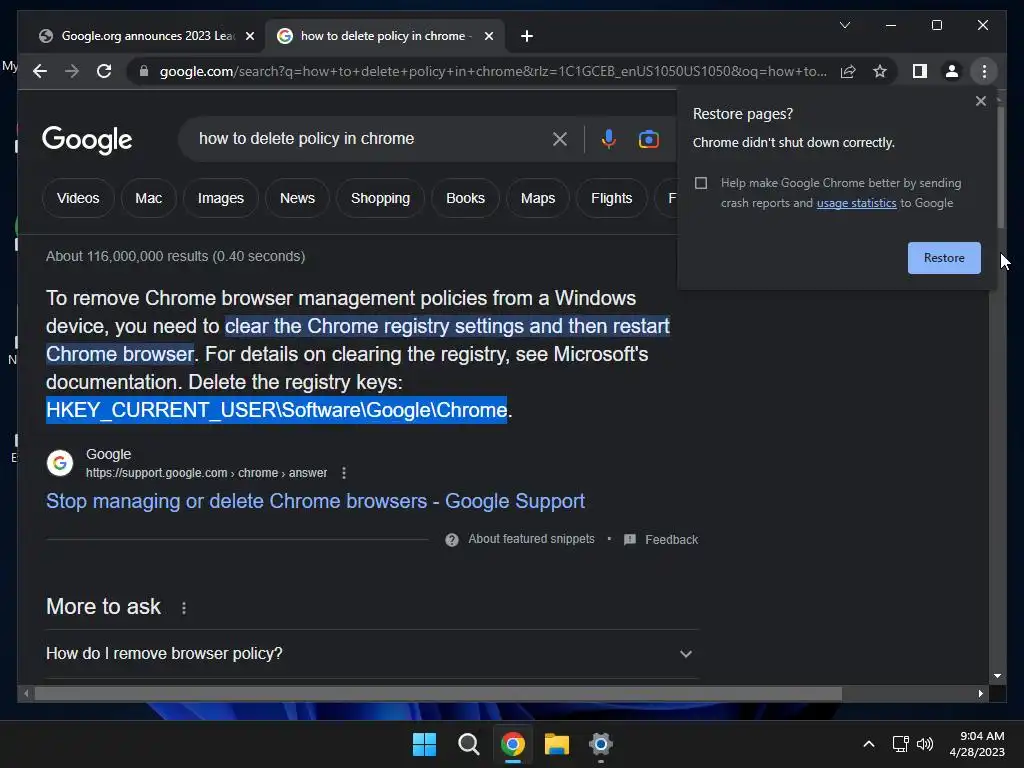
Task: Close the Google.org announces tab
Action: tap(249, 36)
